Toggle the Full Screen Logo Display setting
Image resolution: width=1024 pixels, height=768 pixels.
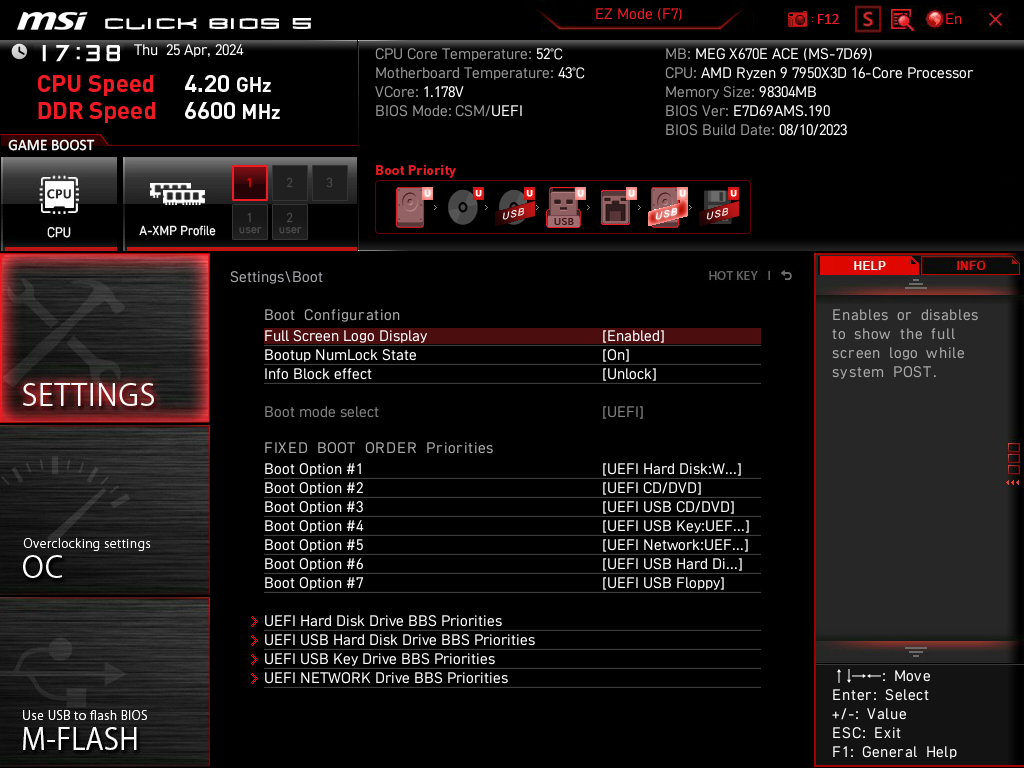click(x=512, y=336)
